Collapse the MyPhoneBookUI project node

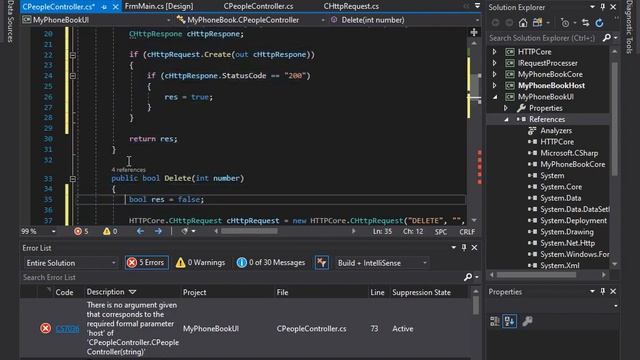(x=495, y=97)
